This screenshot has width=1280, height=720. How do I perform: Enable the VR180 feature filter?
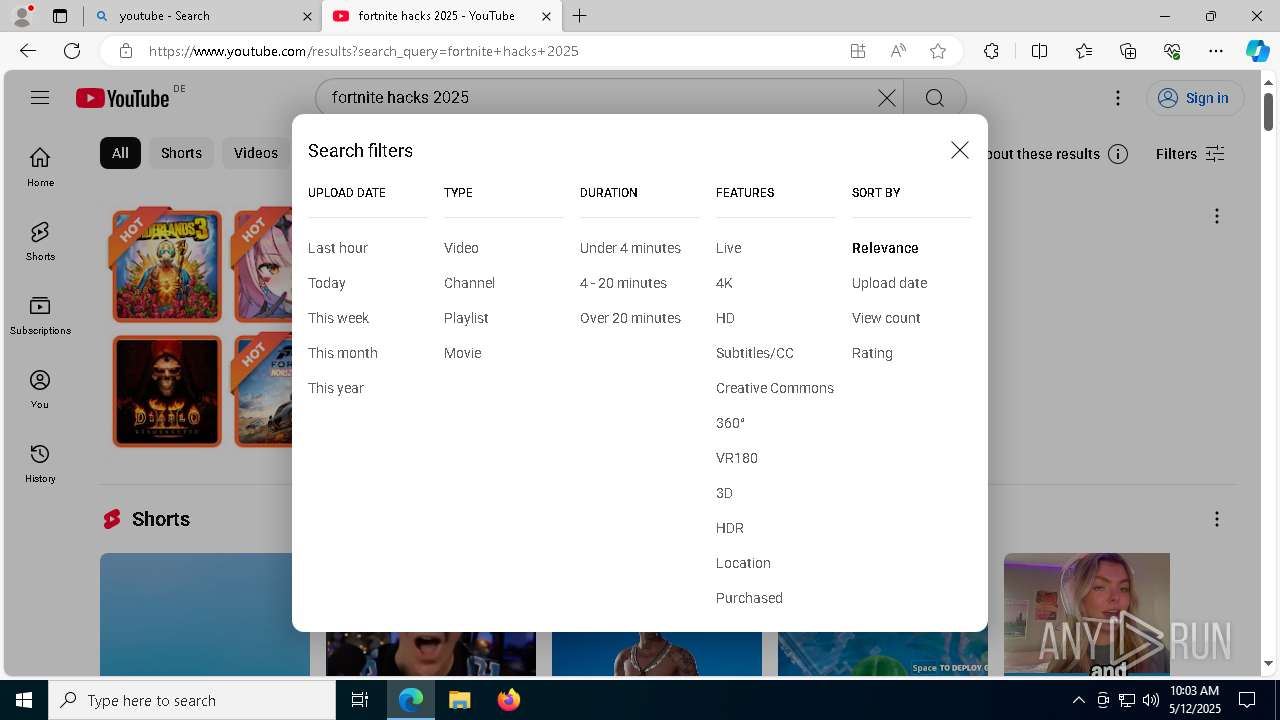tap(737, 458)
